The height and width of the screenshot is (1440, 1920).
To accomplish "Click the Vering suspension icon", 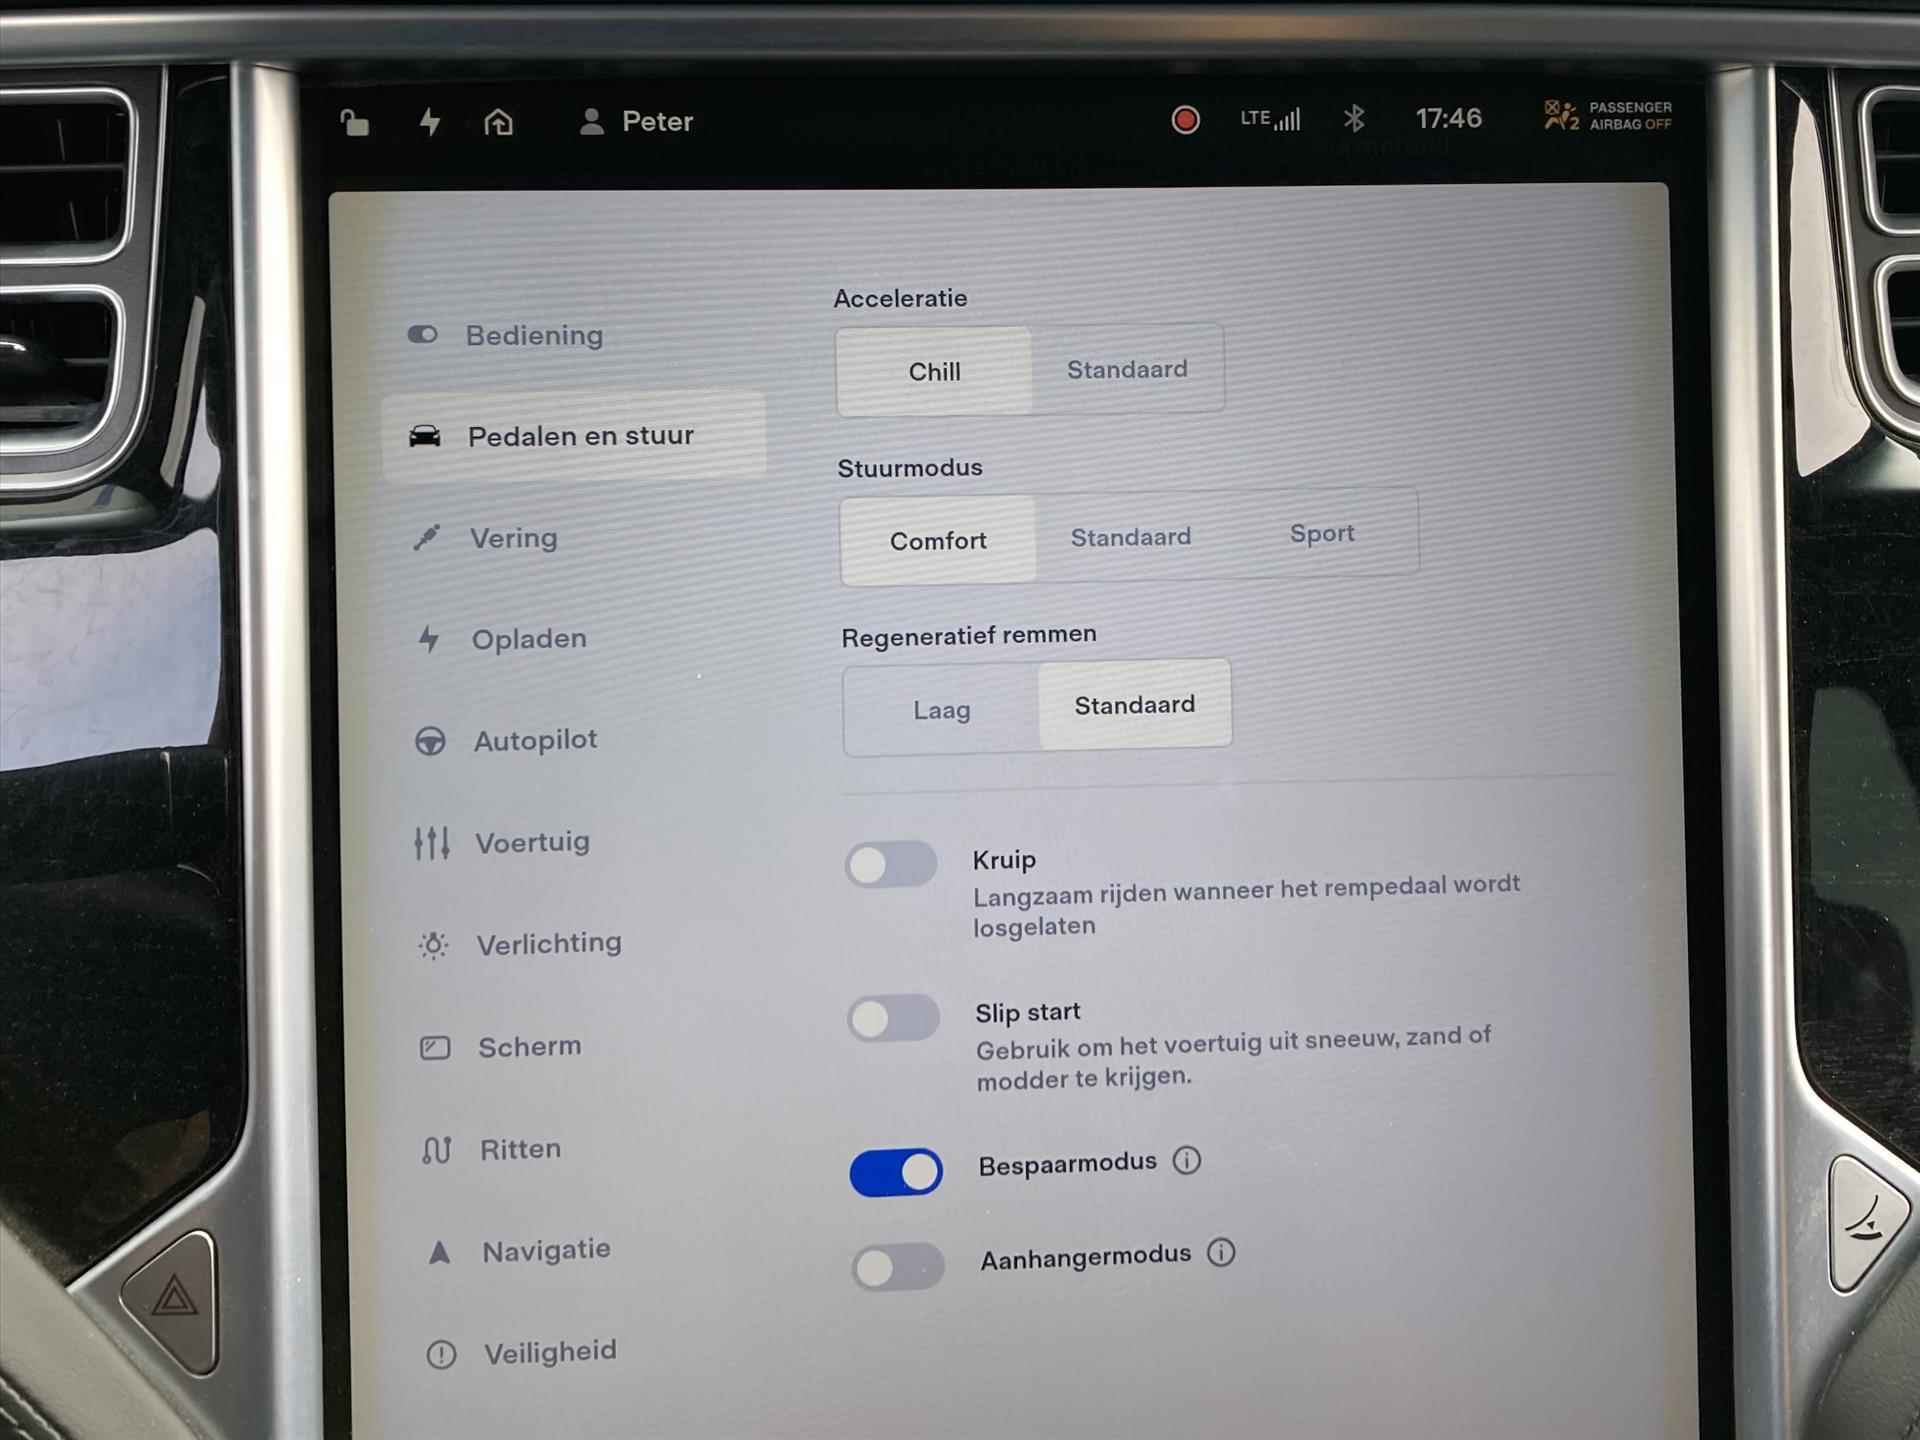I will (x=423, y=535).
